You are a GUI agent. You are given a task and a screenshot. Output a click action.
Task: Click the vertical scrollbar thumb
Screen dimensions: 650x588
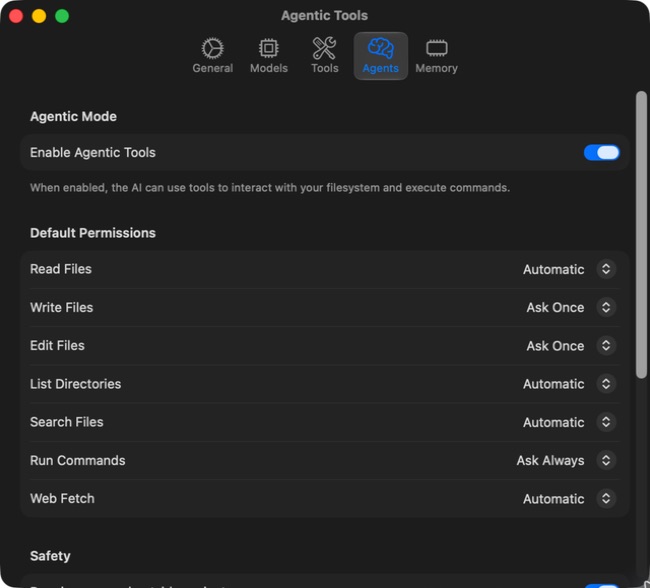click(x=641, y=234)
